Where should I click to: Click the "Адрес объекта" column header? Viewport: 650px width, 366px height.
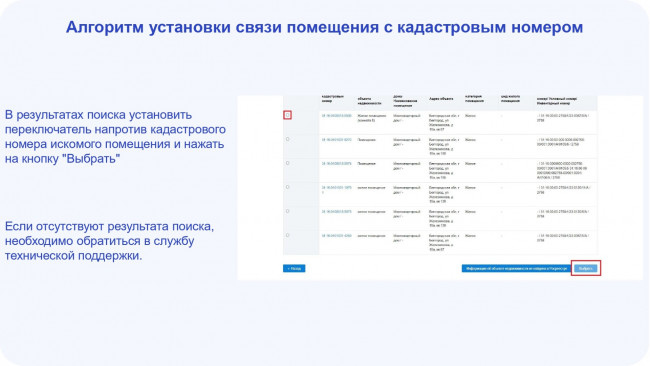point(441,99)
